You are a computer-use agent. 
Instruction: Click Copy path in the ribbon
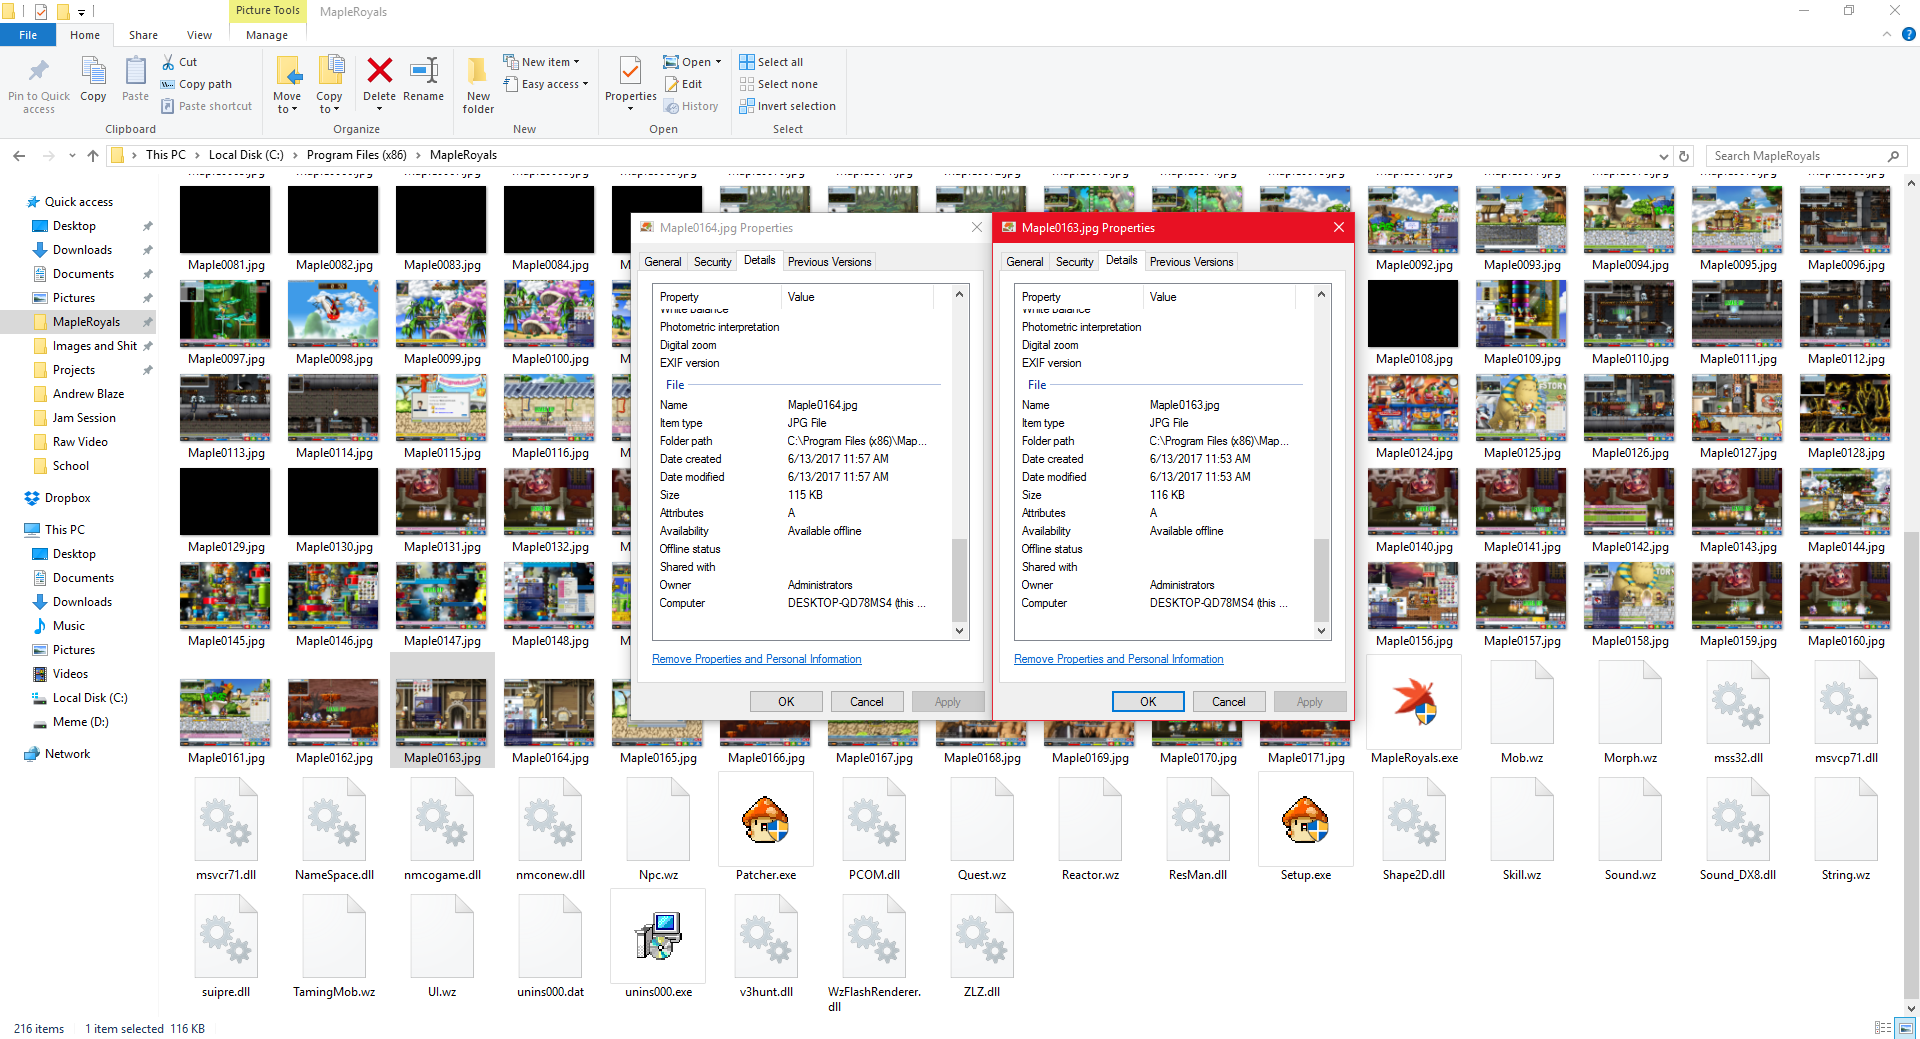[196, 84]
